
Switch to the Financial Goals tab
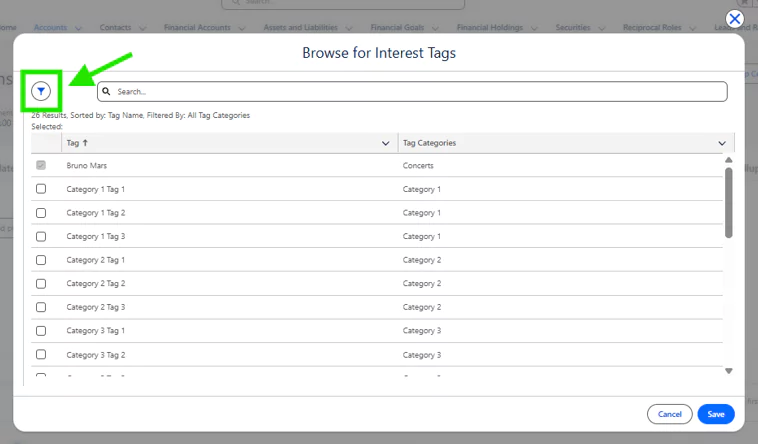pos(400,28)
